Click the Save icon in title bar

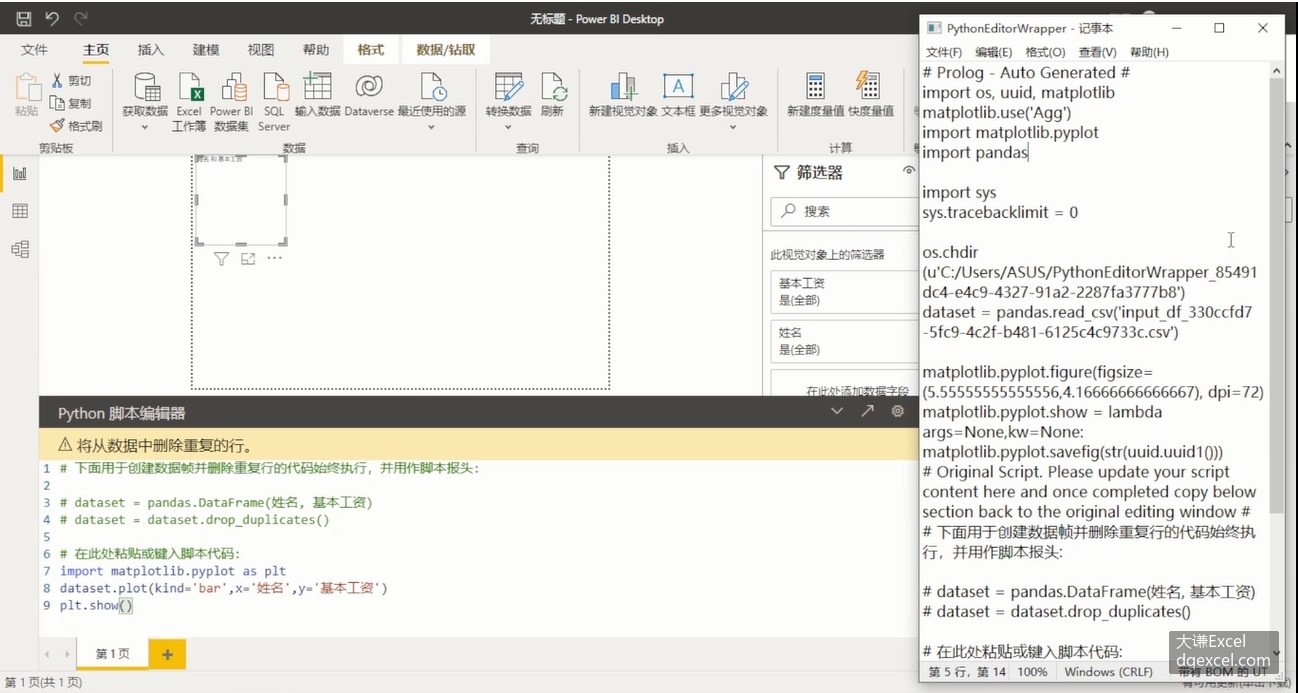click(x=24, y=18)
